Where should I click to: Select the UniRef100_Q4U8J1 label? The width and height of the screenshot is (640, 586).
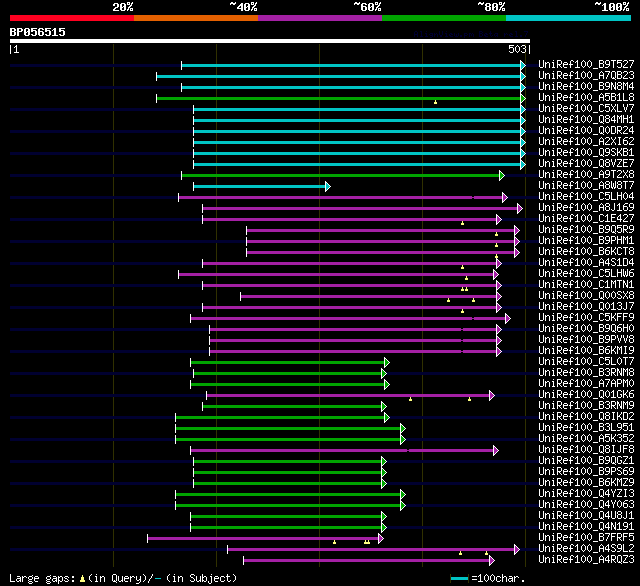tap(586, 516)
